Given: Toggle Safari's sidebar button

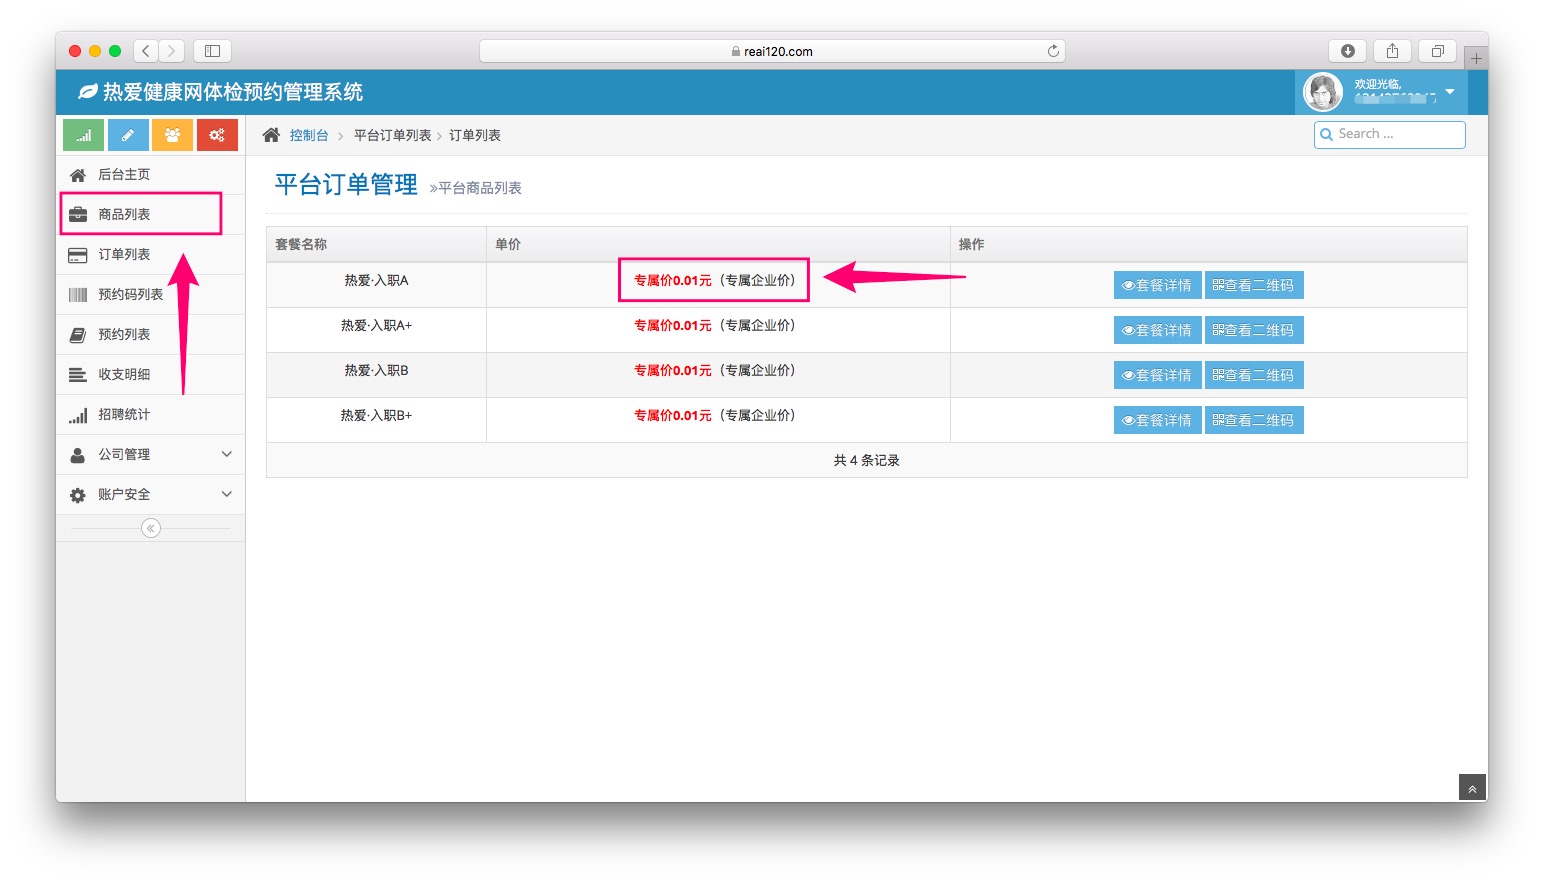Looking at the screenshot, I should coord(212,51).
